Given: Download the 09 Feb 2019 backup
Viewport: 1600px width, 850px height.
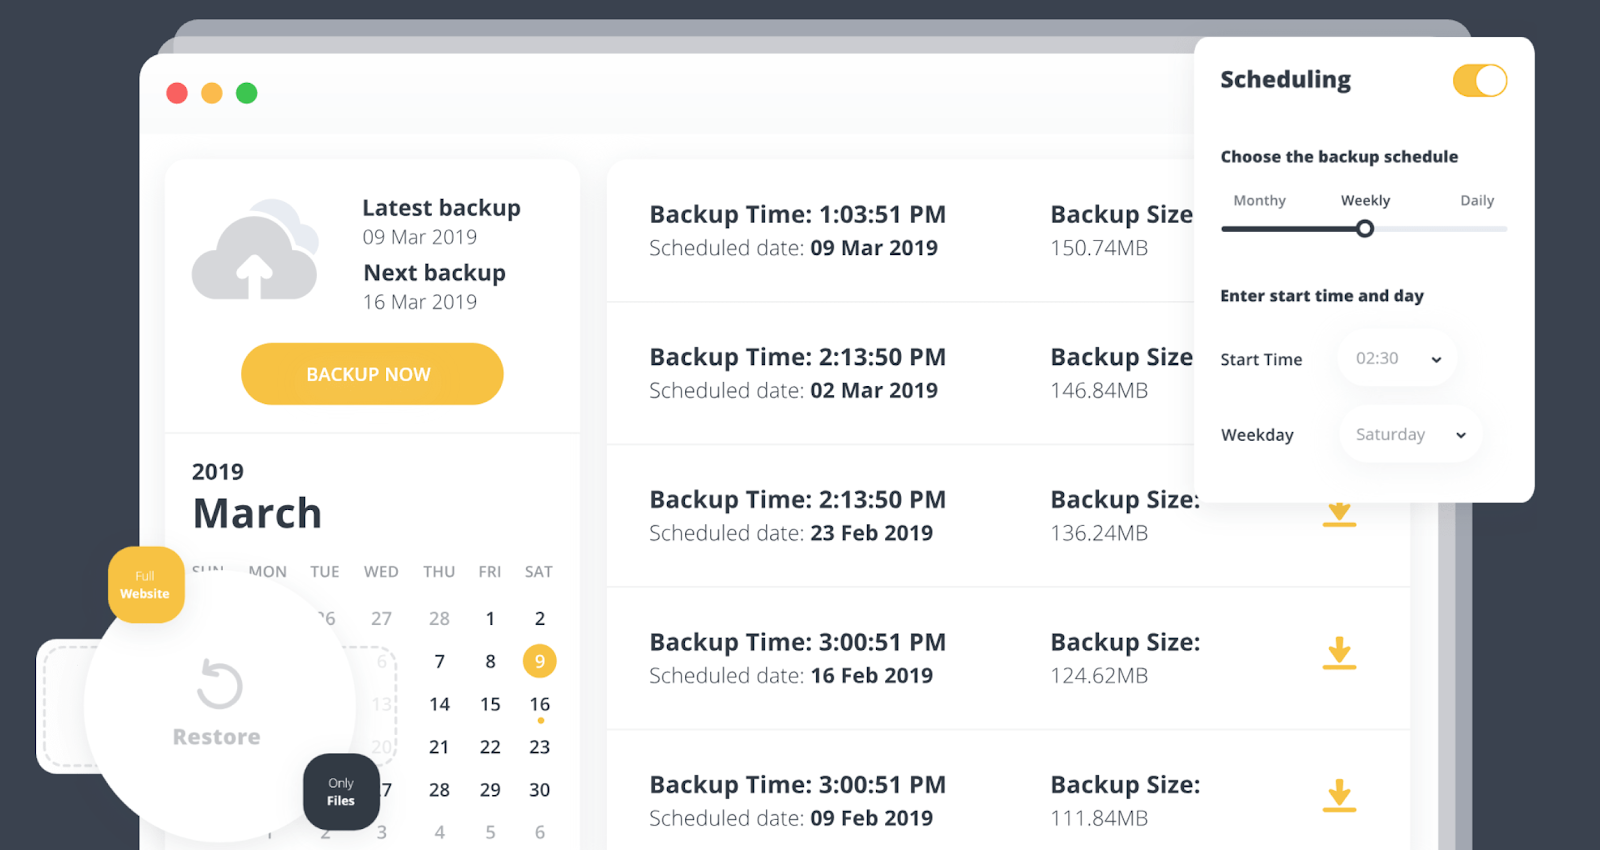Looking at the screenshot, I should [x=1339, y=796].
